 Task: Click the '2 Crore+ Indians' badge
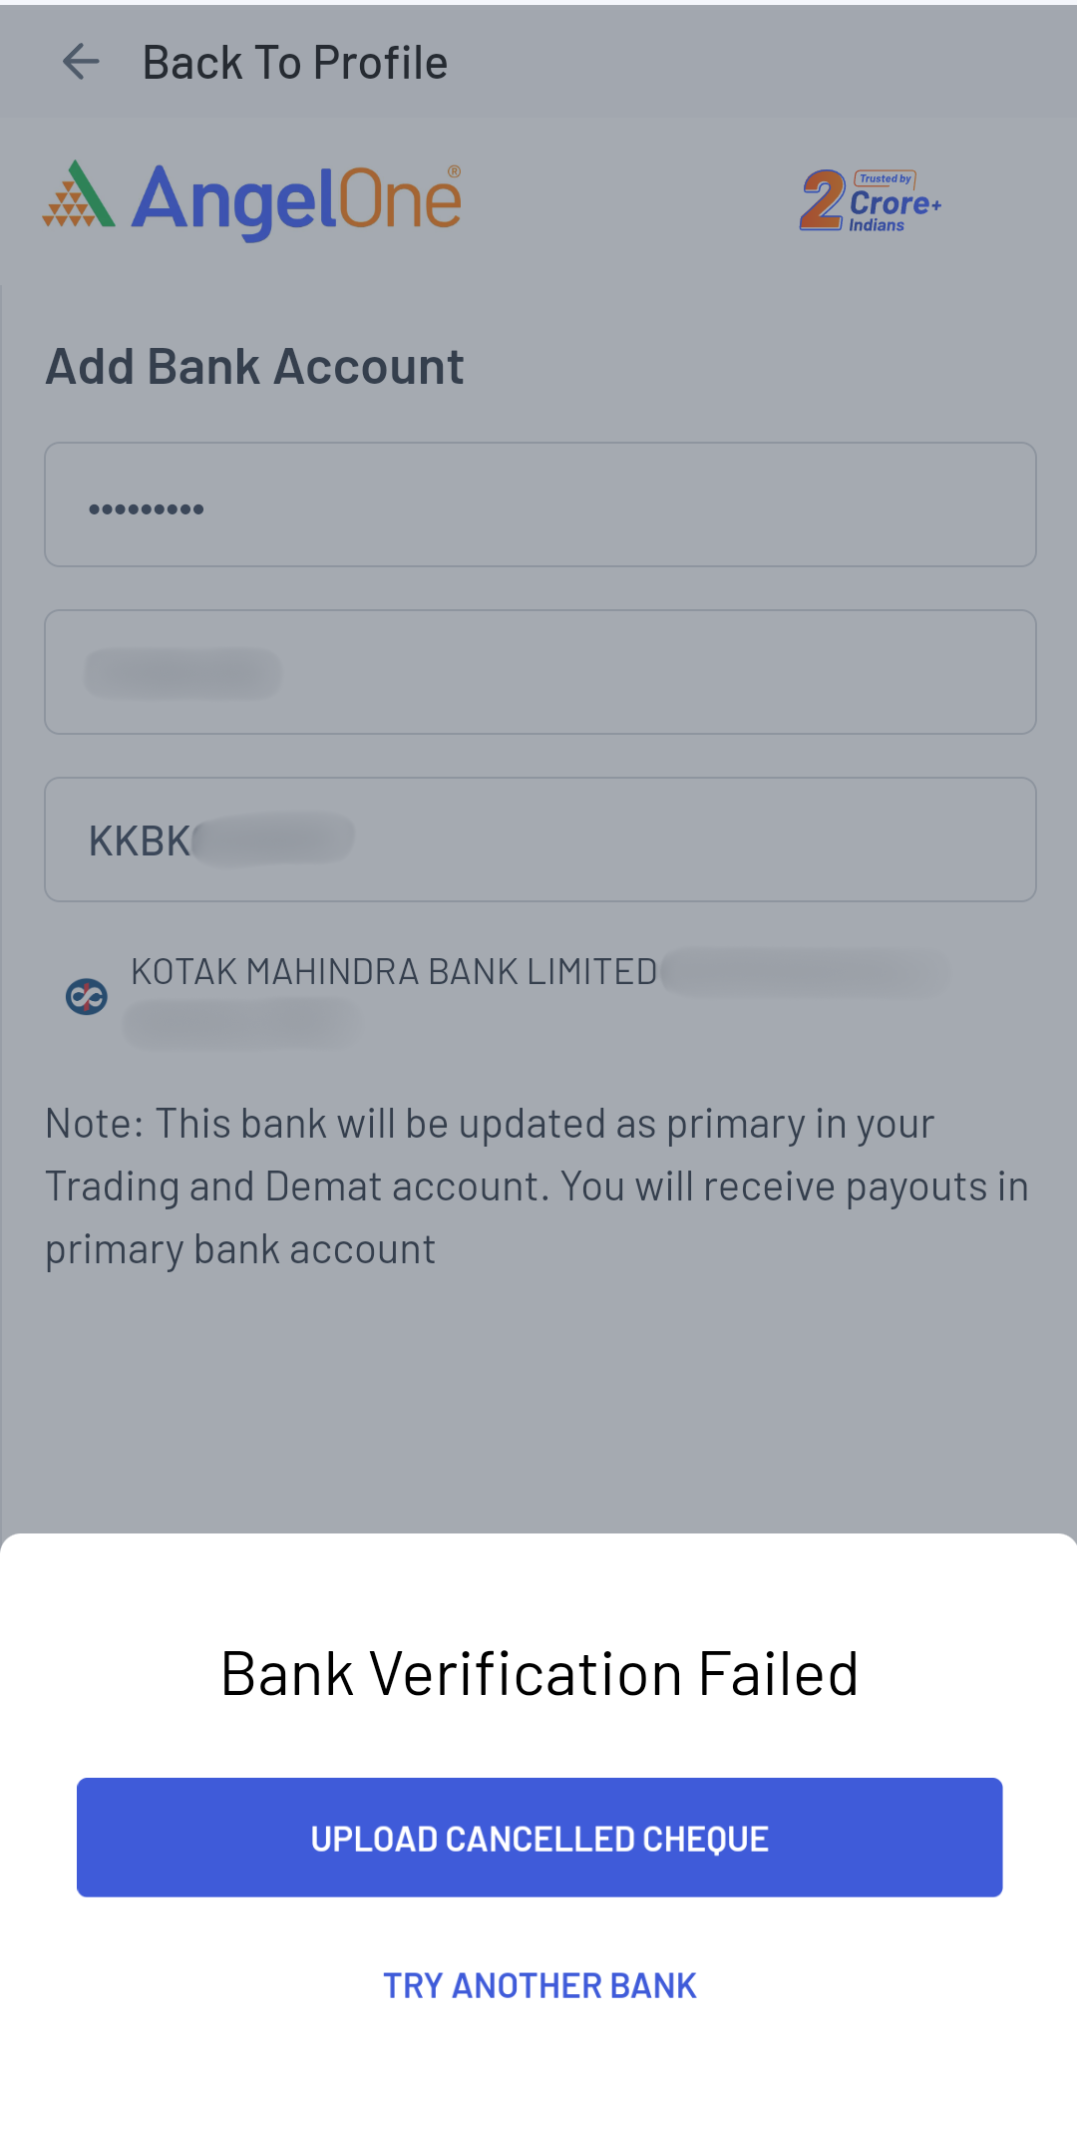tap(870, 201)
